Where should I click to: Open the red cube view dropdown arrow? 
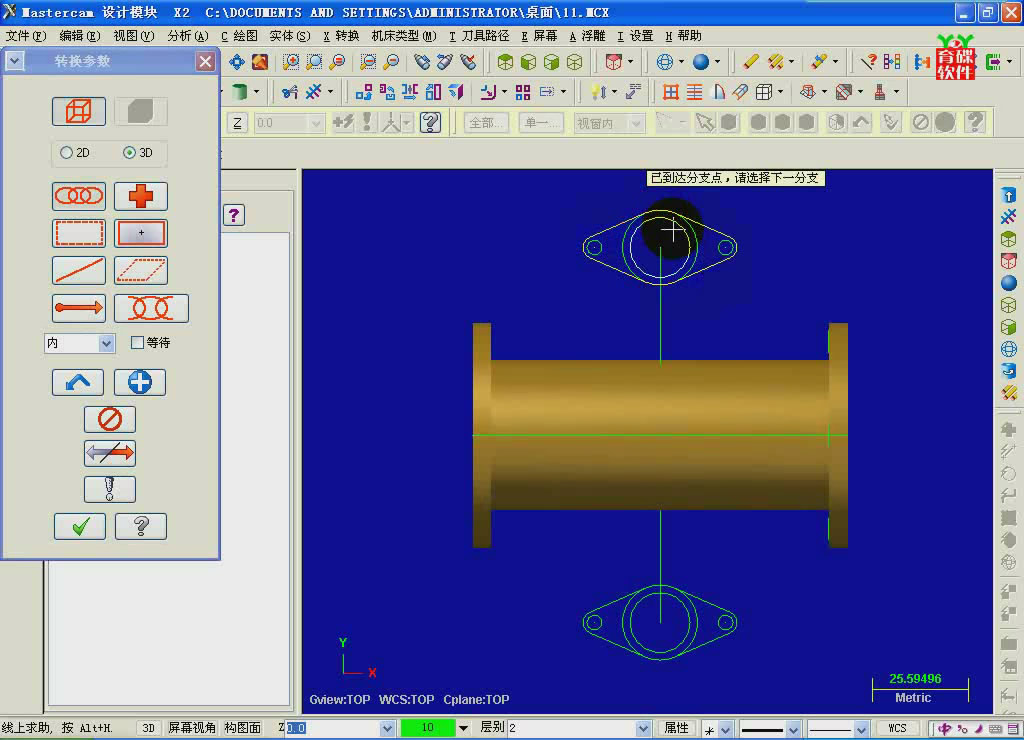pos(630,62)
